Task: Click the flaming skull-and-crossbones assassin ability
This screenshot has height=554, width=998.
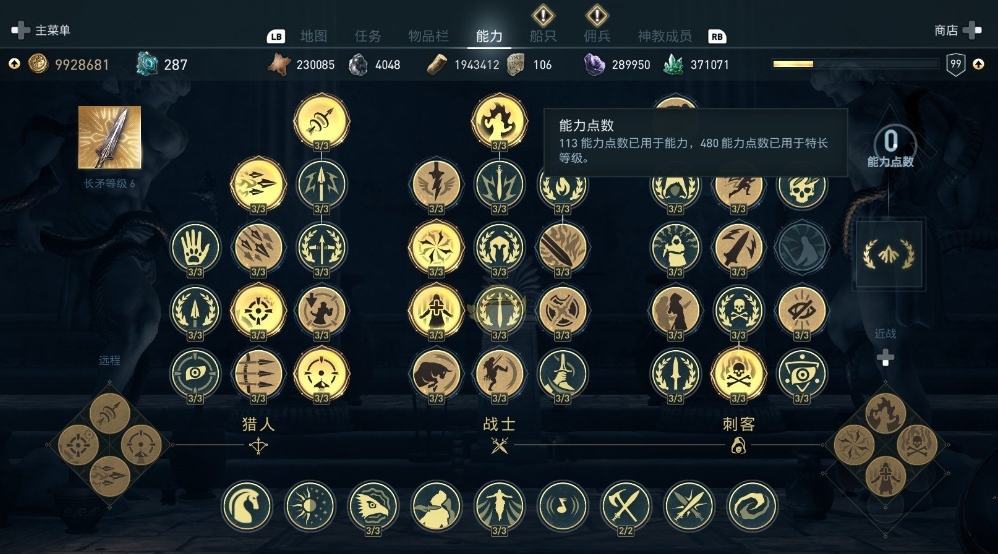Action: click(738, 374)
